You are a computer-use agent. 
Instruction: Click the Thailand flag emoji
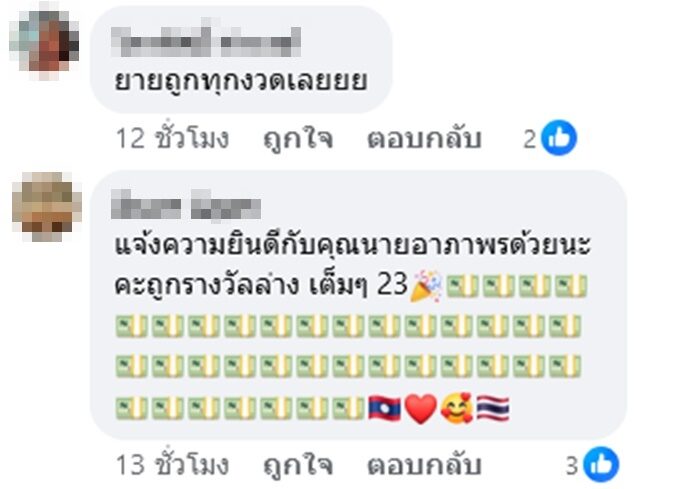click(x=493, y=408)
